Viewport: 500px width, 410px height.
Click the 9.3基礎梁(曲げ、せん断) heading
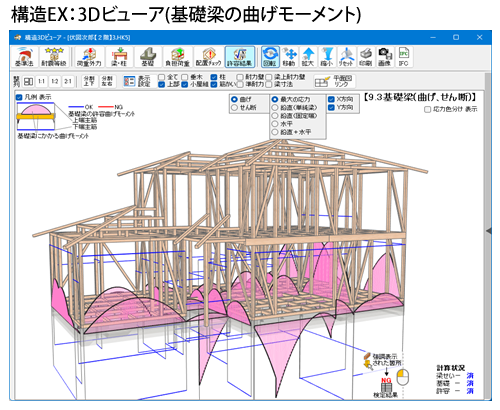tap(420, 97)
